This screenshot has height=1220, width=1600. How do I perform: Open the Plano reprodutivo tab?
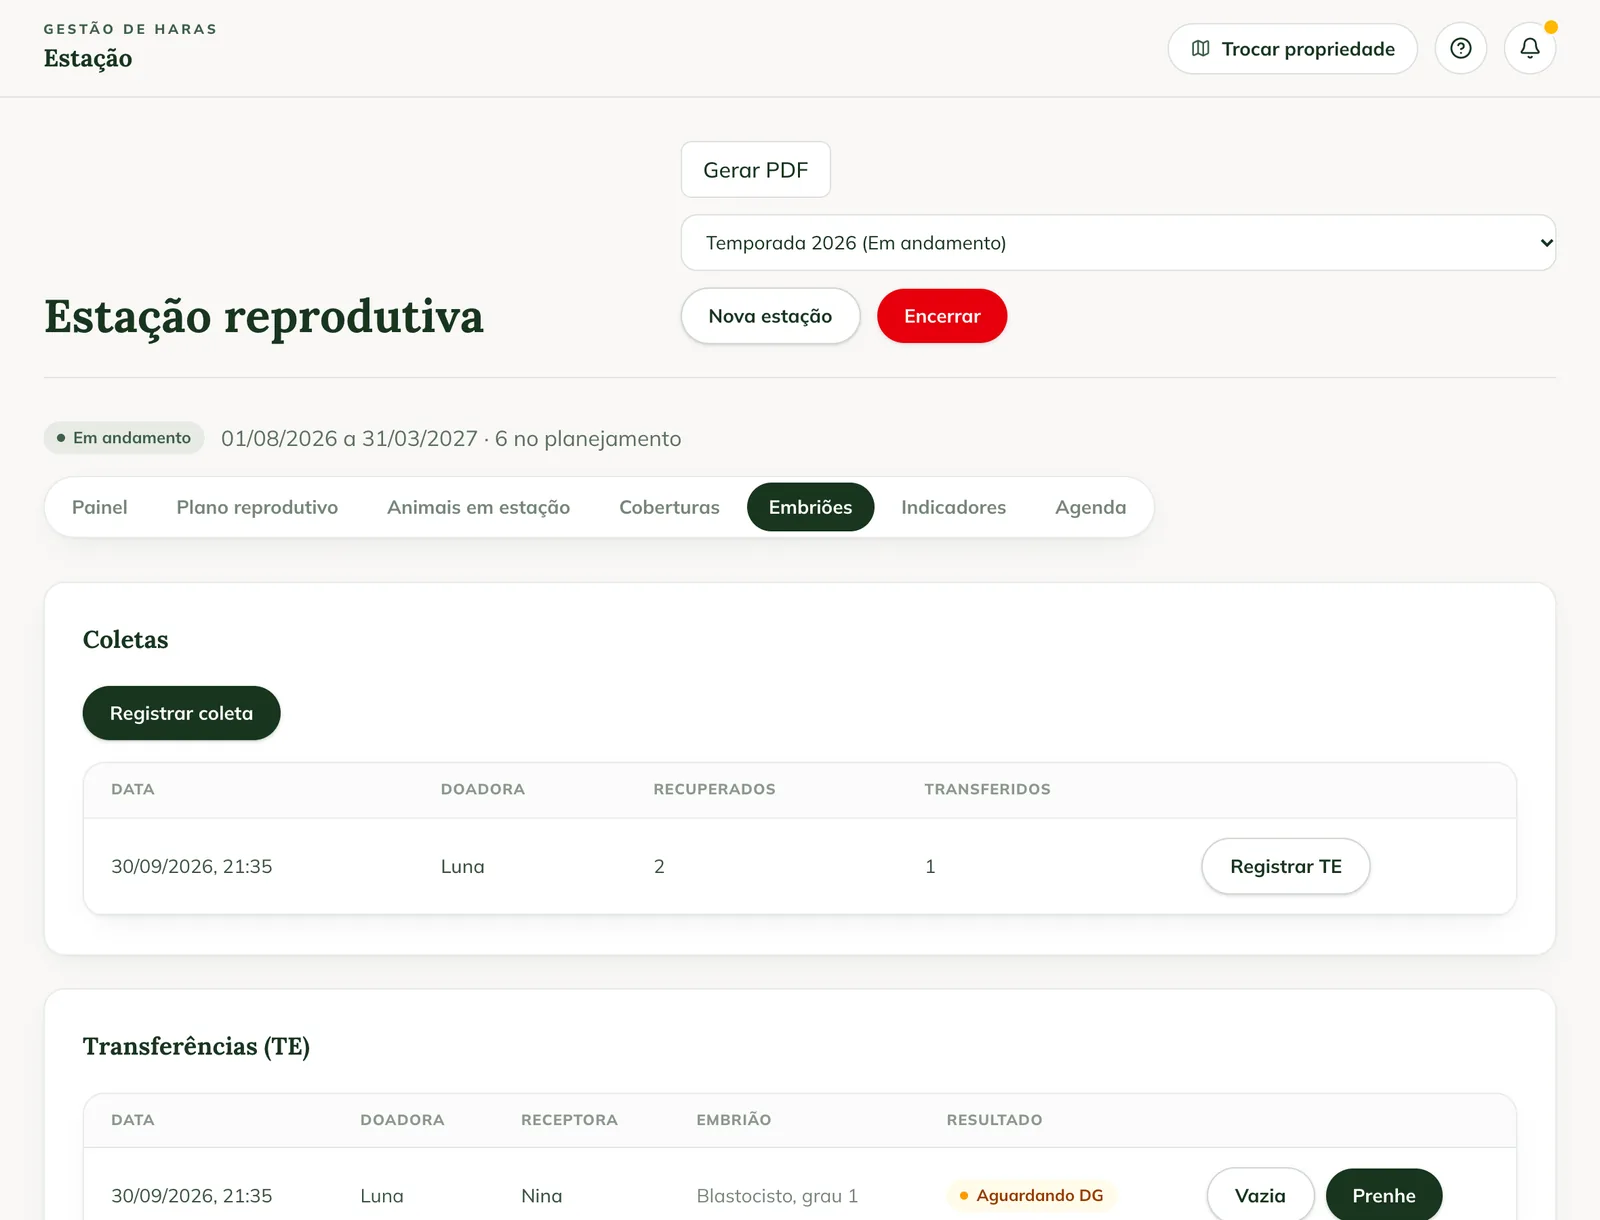click(x=257, y=507)
